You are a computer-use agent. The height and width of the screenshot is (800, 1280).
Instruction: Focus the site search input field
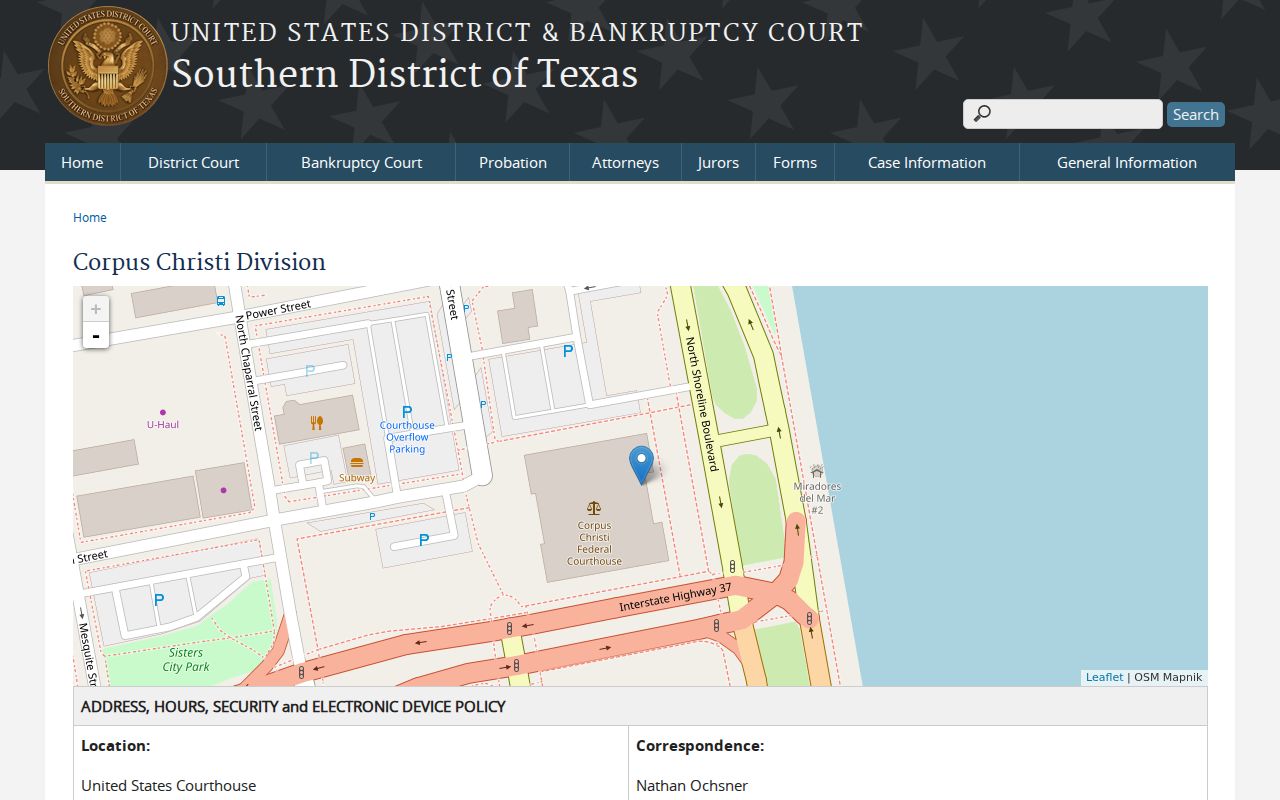click(1063, 114)
